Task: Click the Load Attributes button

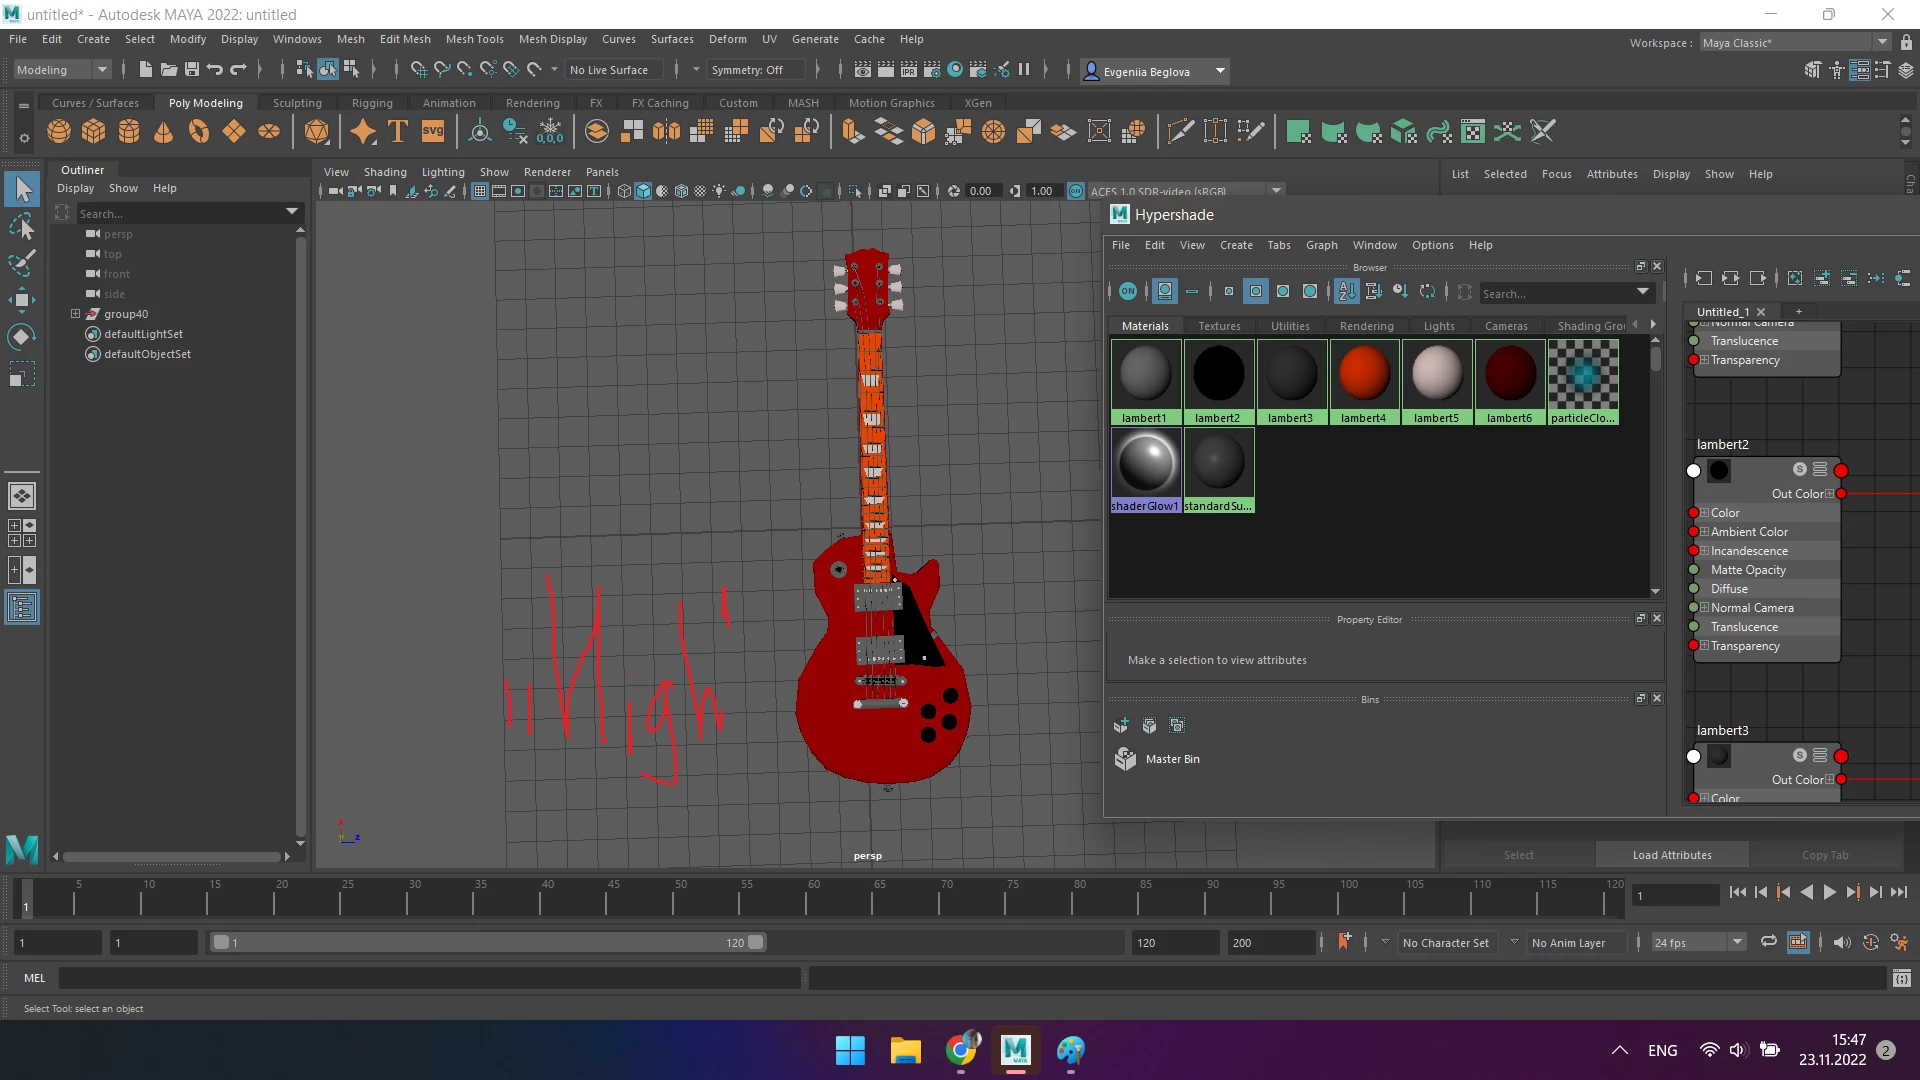Action: [1671, 855]
